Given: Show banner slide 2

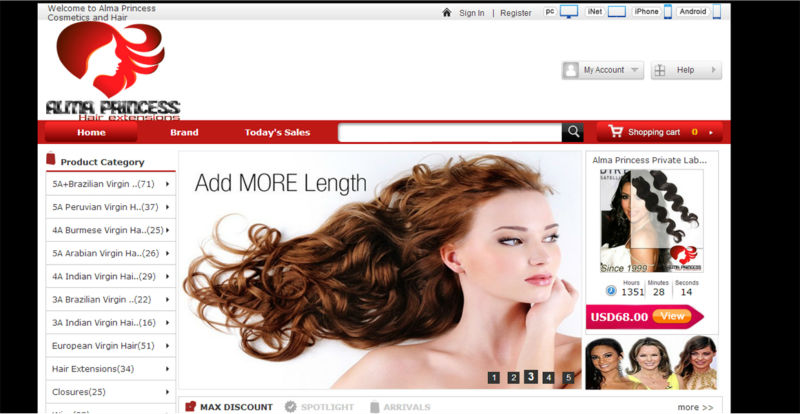Looking at the screenshot, I should [513, 378].
